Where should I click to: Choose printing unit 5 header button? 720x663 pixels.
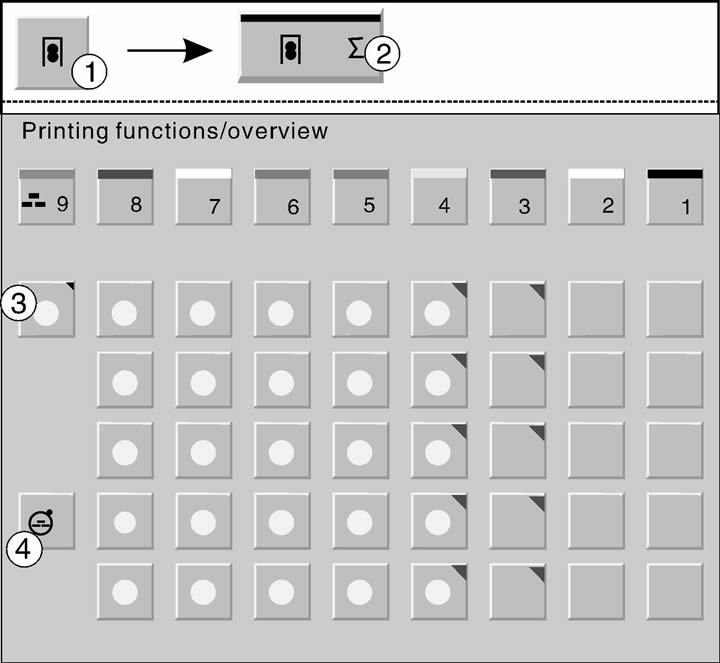point(360,197)
